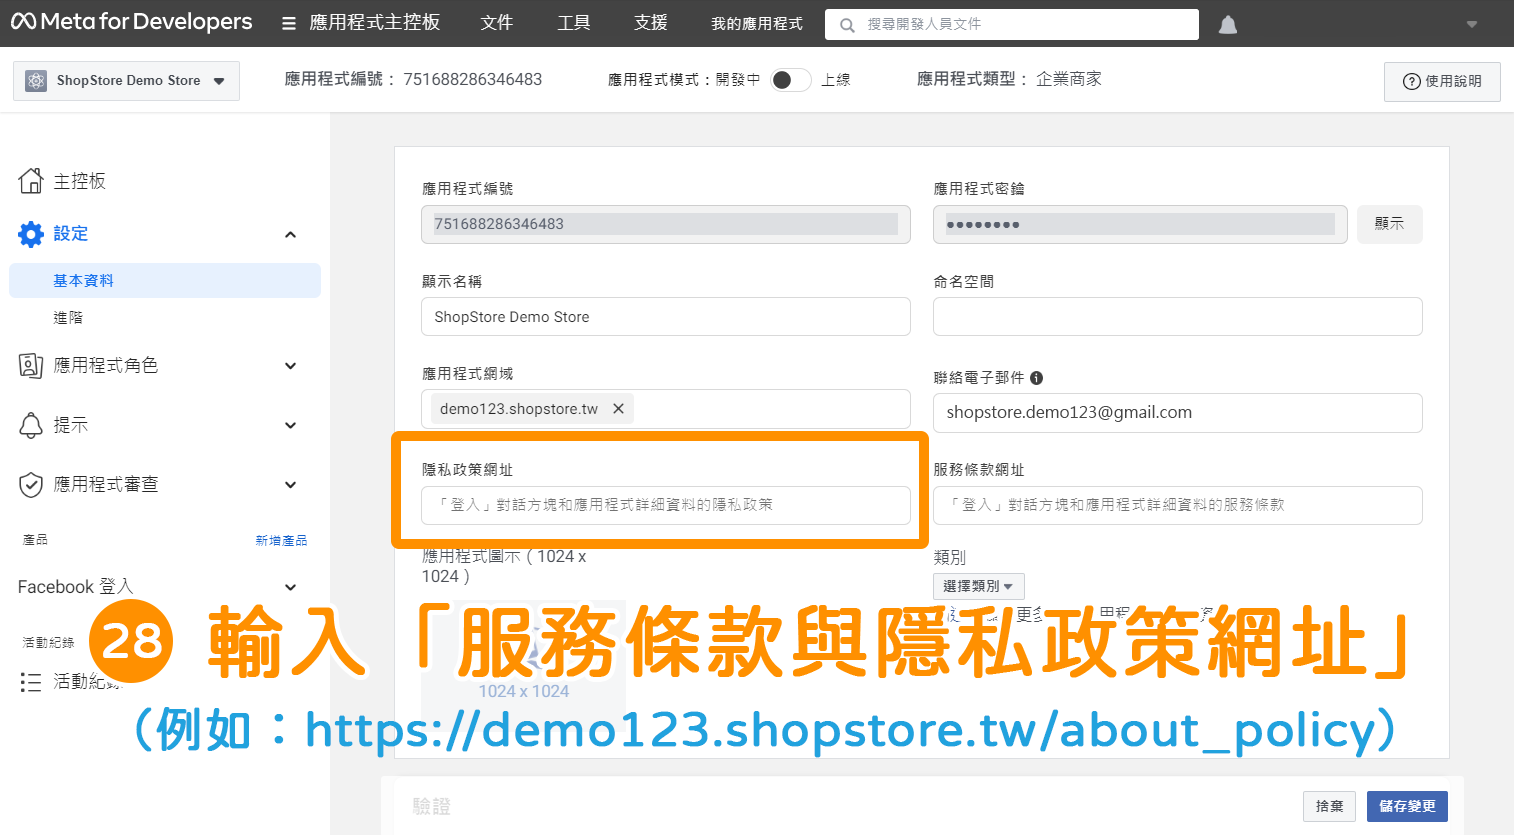
Task: Click the search magnifier icon
Action: click(847, 24)
